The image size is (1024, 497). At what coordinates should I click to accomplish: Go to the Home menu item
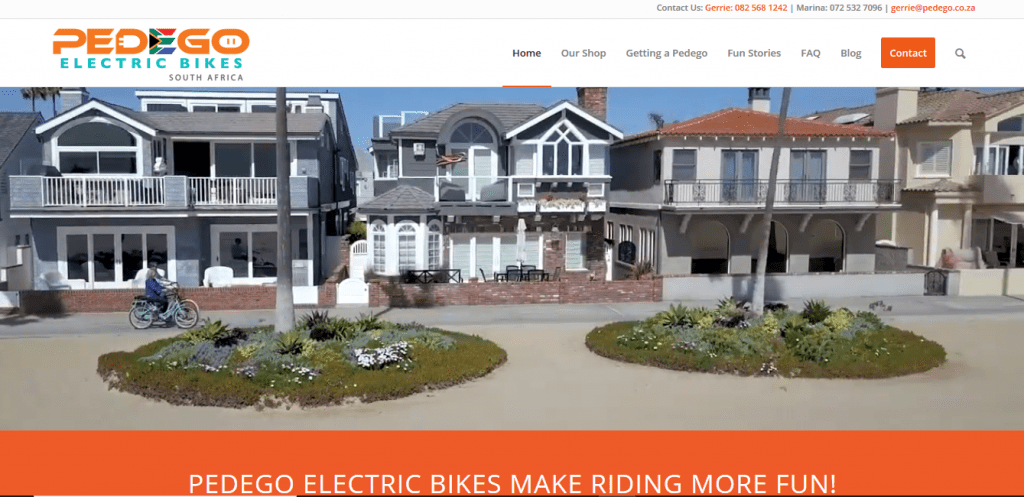coord(526,54)
